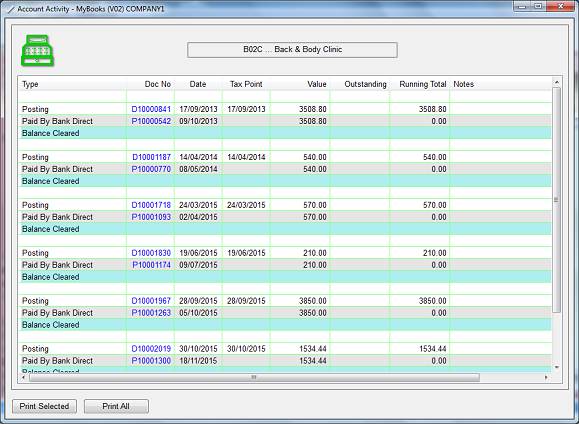Select Balance Cleared row below P10000770
579x424 pixels.
(285, 181)
